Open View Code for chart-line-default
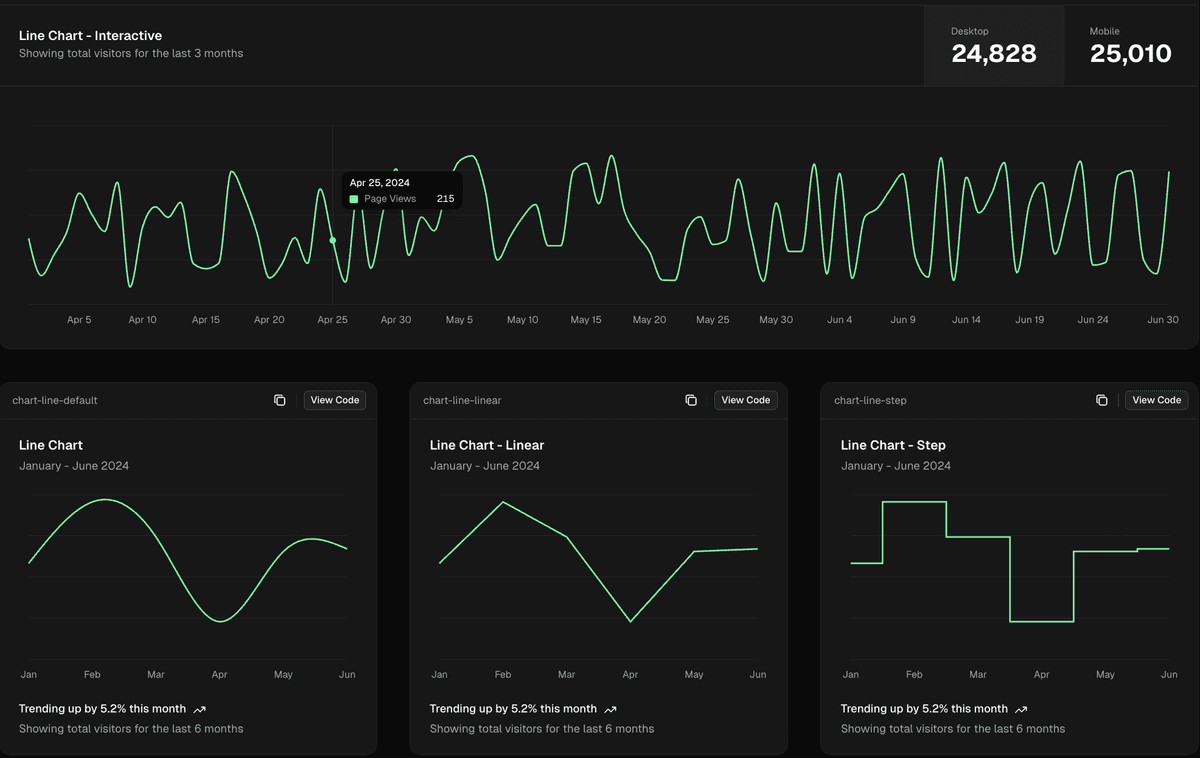 coord(334,399)
